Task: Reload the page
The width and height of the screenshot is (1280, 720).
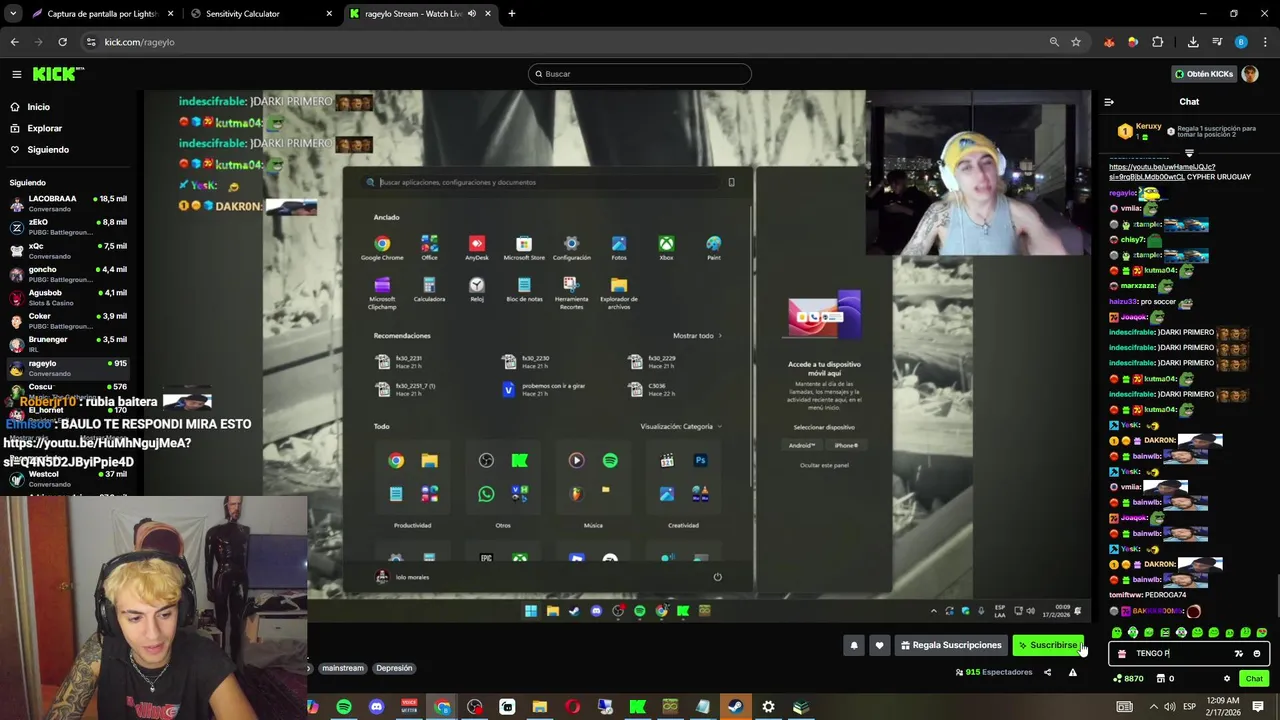Action: 62,42
